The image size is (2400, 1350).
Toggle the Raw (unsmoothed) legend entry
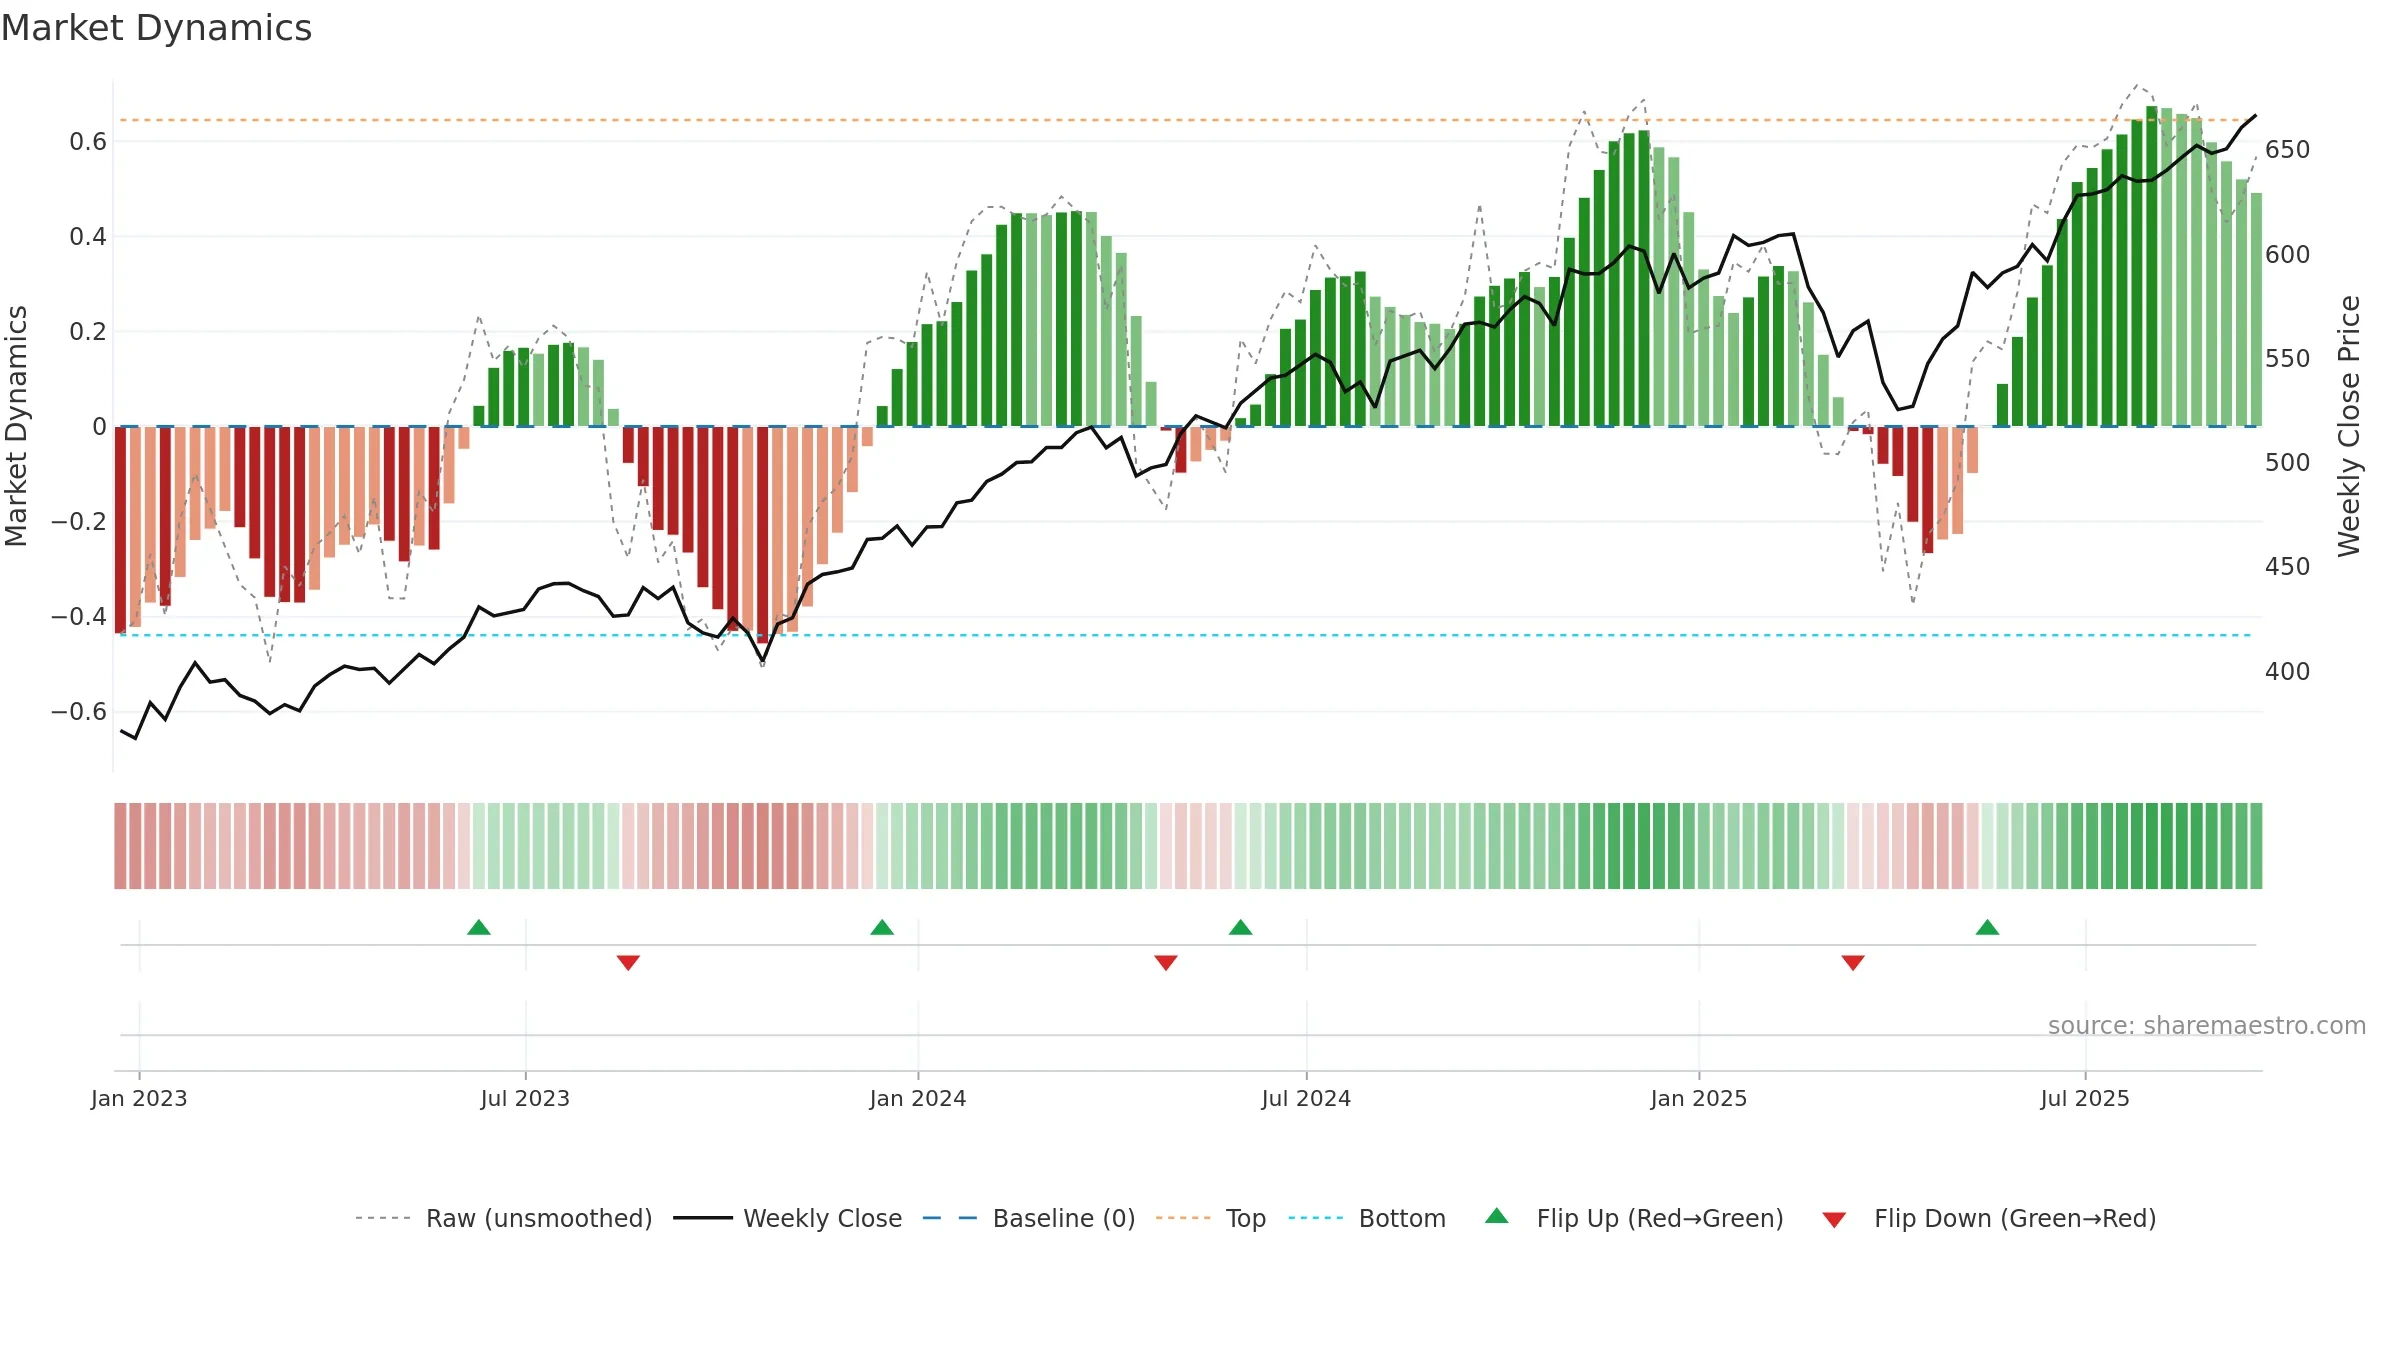(504, 1218)
